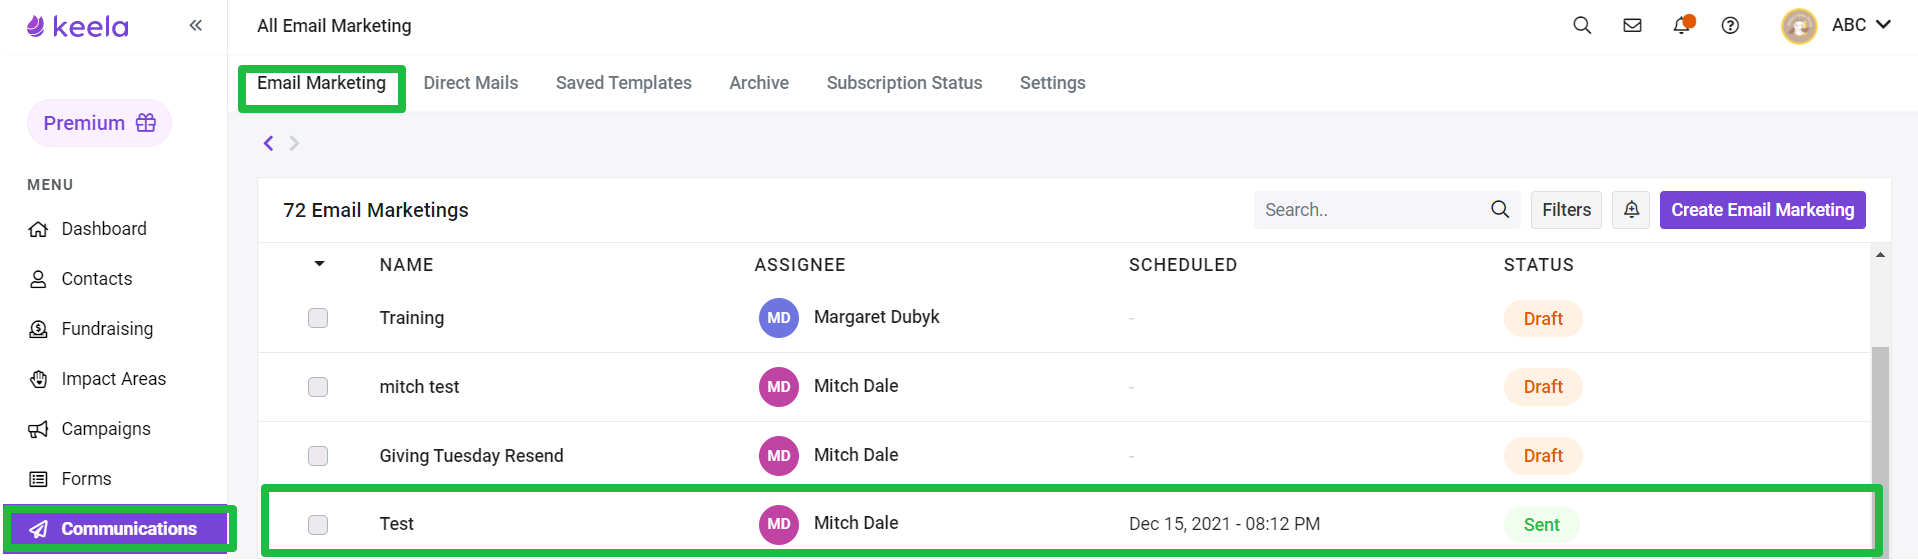Tick the checkbox for Training row
The image size is (1918, 560).
tap(318, 318)
